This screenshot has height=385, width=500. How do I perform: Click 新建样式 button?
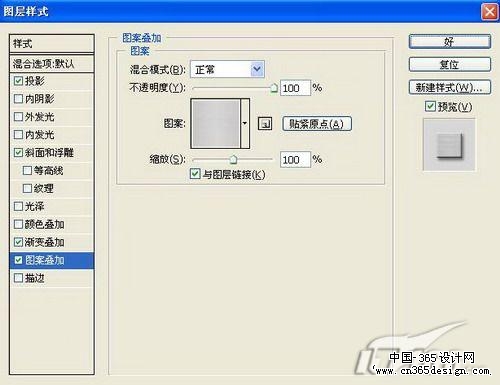point(450,87)
